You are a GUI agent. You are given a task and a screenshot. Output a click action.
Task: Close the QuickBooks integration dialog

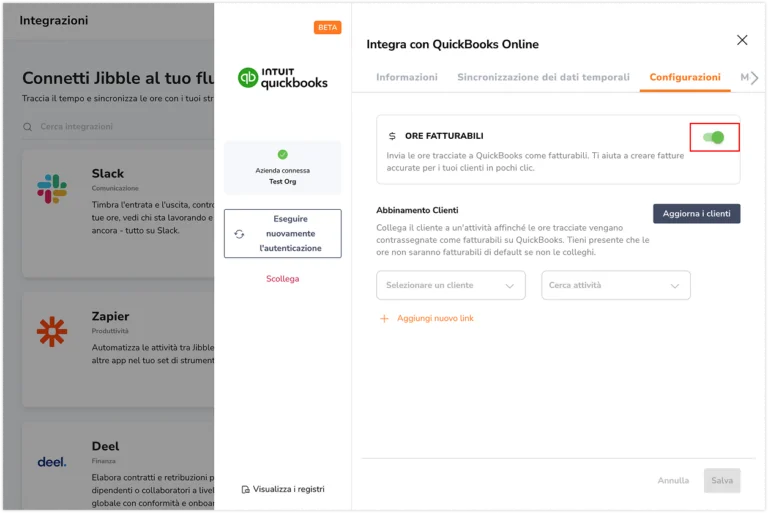pos(742,40)
